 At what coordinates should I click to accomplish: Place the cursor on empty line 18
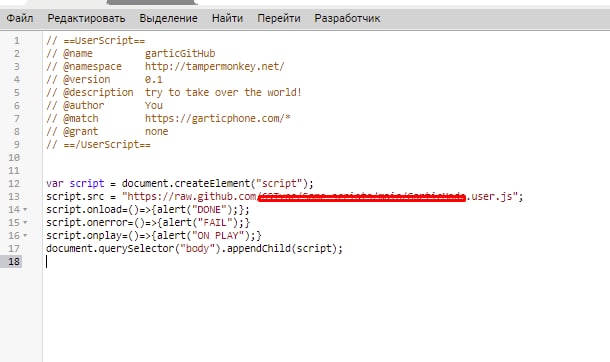[x=326, y=261]
